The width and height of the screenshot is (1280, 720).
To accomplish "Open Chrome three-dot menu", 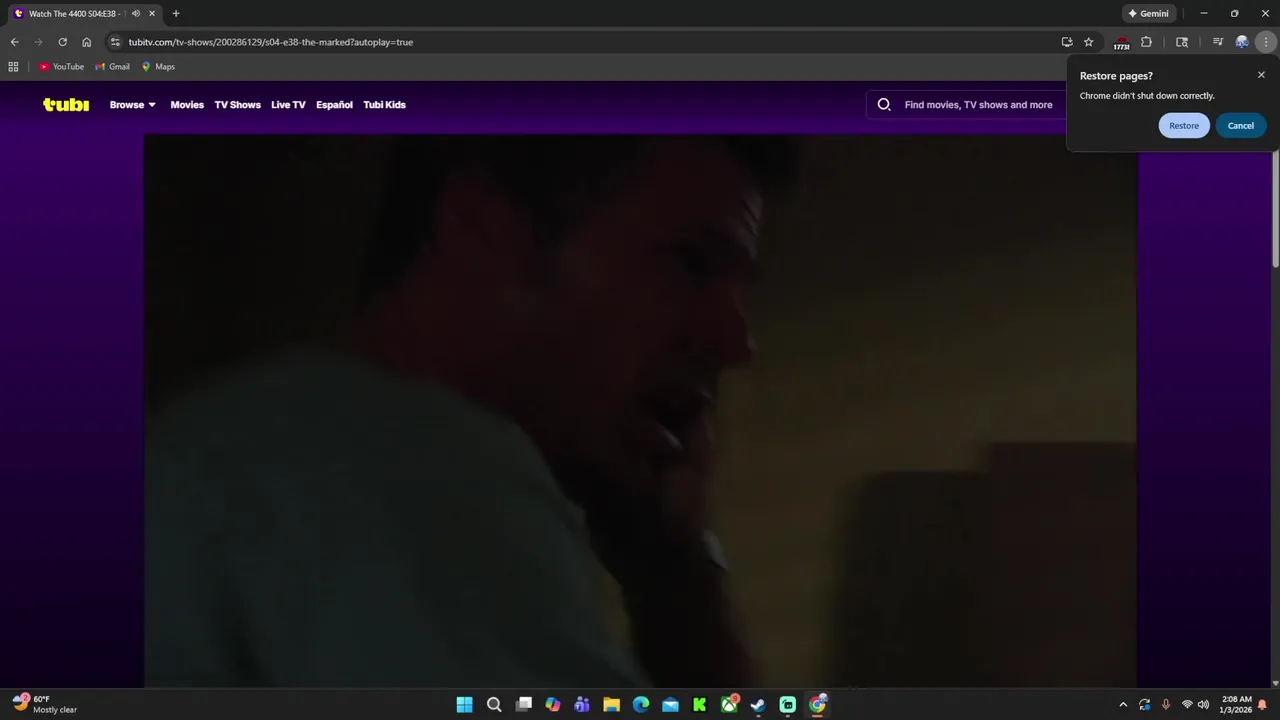I will click(x=1266, y=42).
